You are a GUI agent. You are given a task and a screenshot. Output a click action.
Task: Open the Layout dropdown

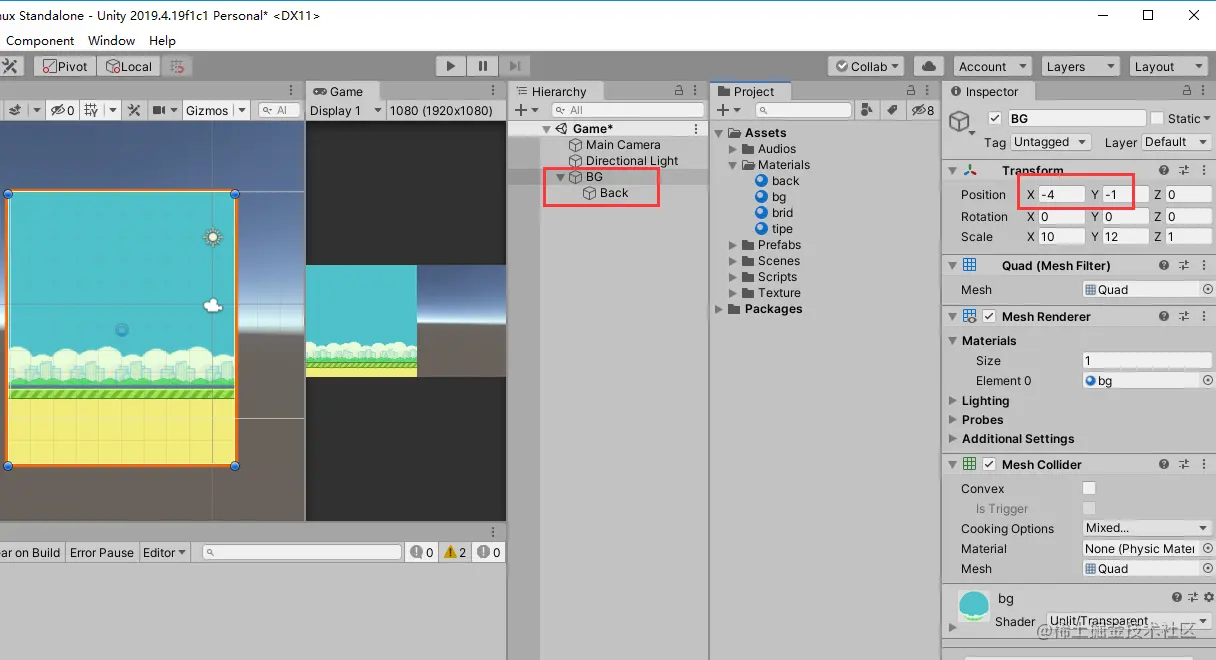1167,66
